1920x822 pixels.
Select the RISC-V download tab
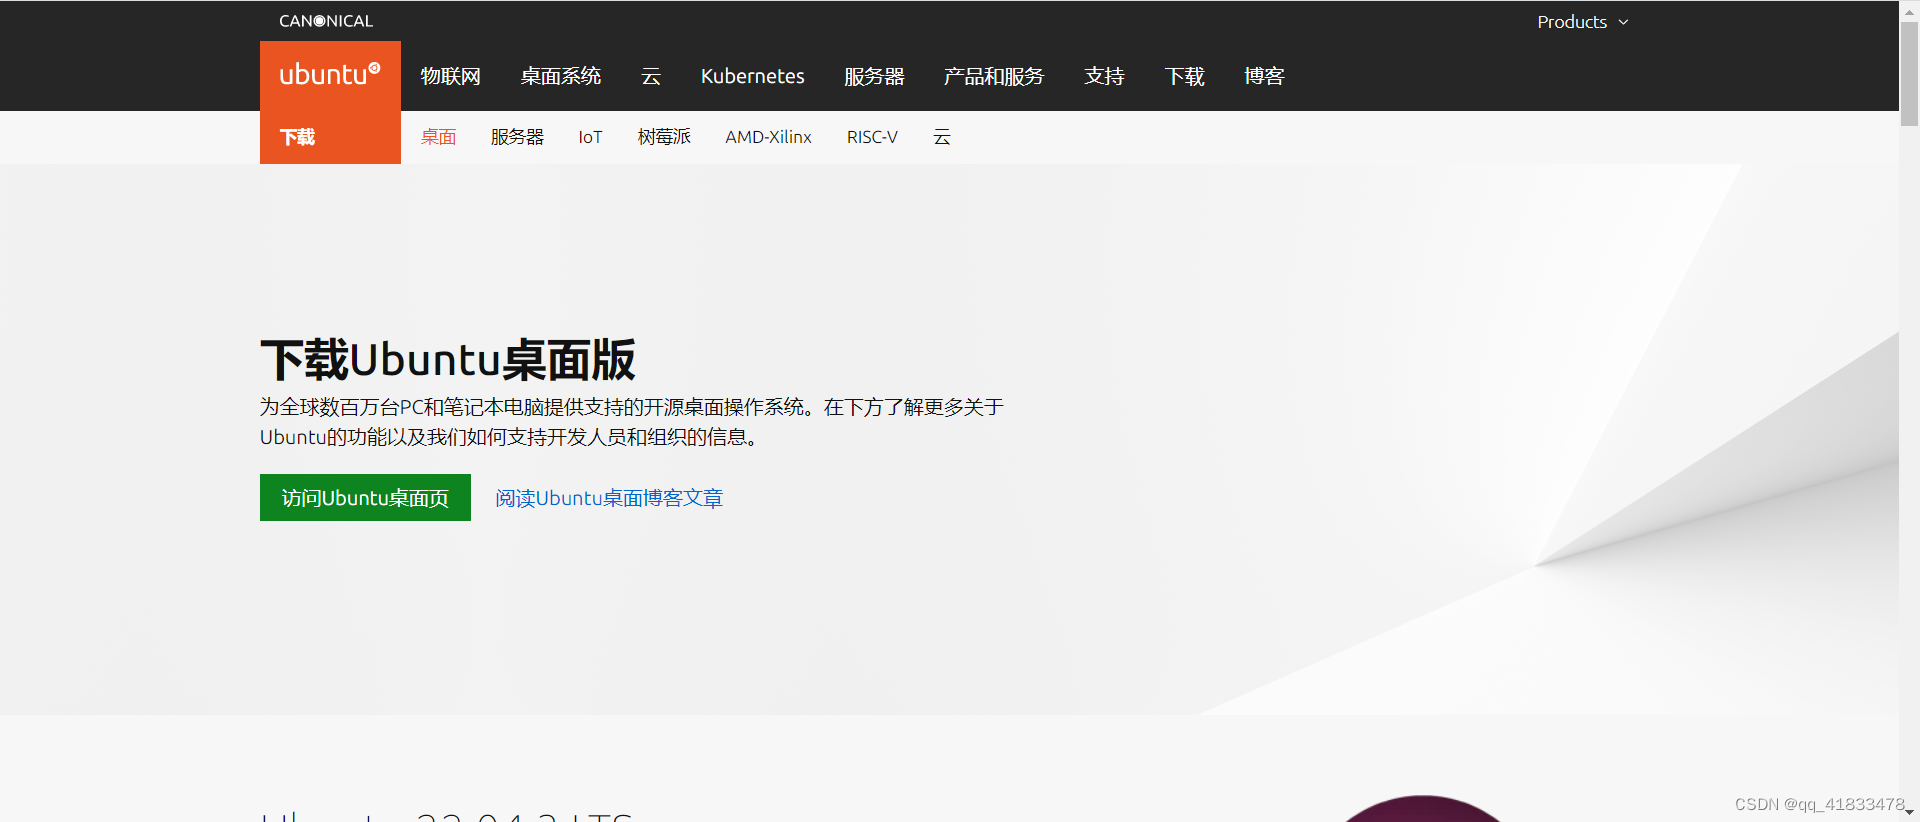click(x=872, y=137)
